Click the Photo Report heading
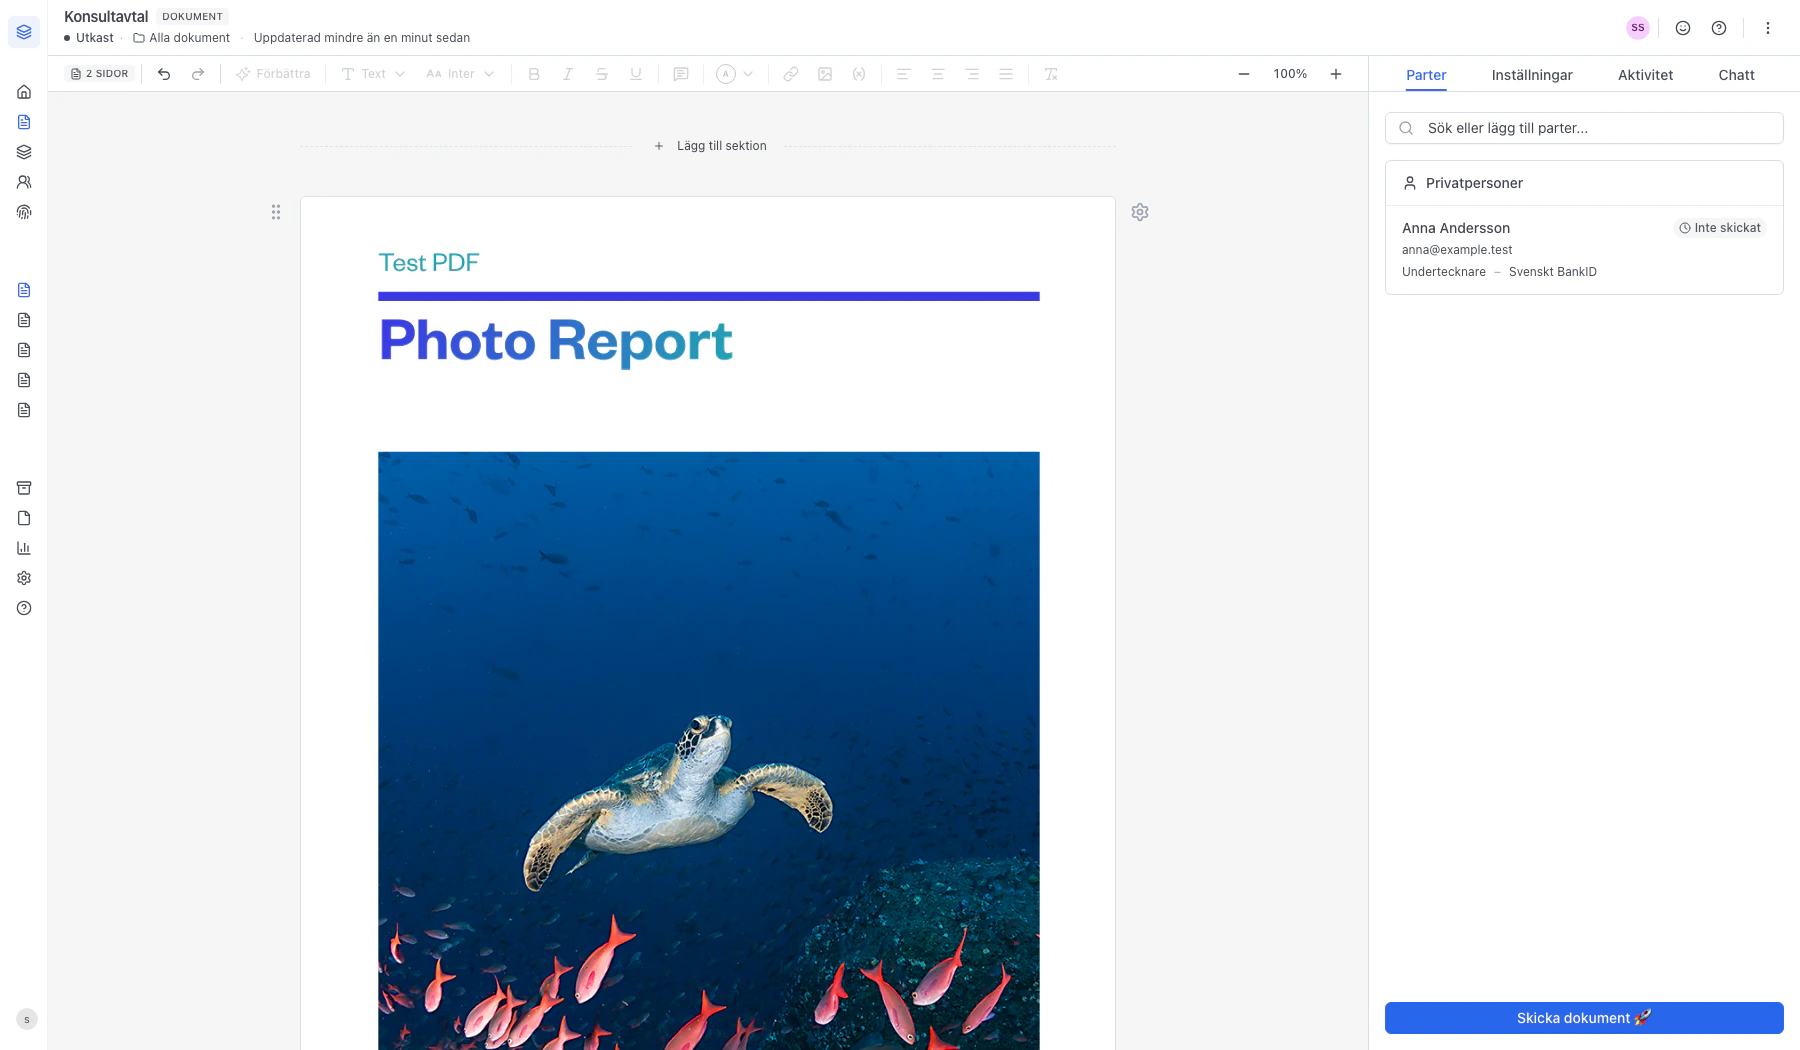This screenshot has height=1050, width=1800. point(556,341)
